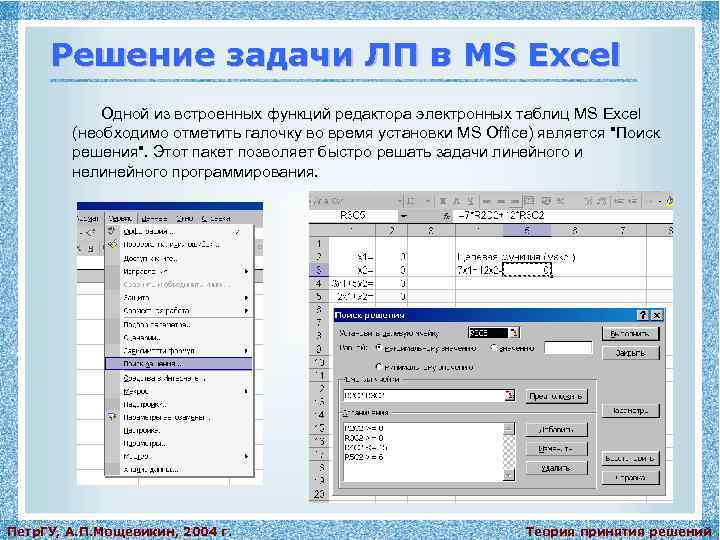This screenshot has width=720, height=540.
Task: Toggle Bold in the Excel formatting toolbar
Action: [x=443, y=201]
